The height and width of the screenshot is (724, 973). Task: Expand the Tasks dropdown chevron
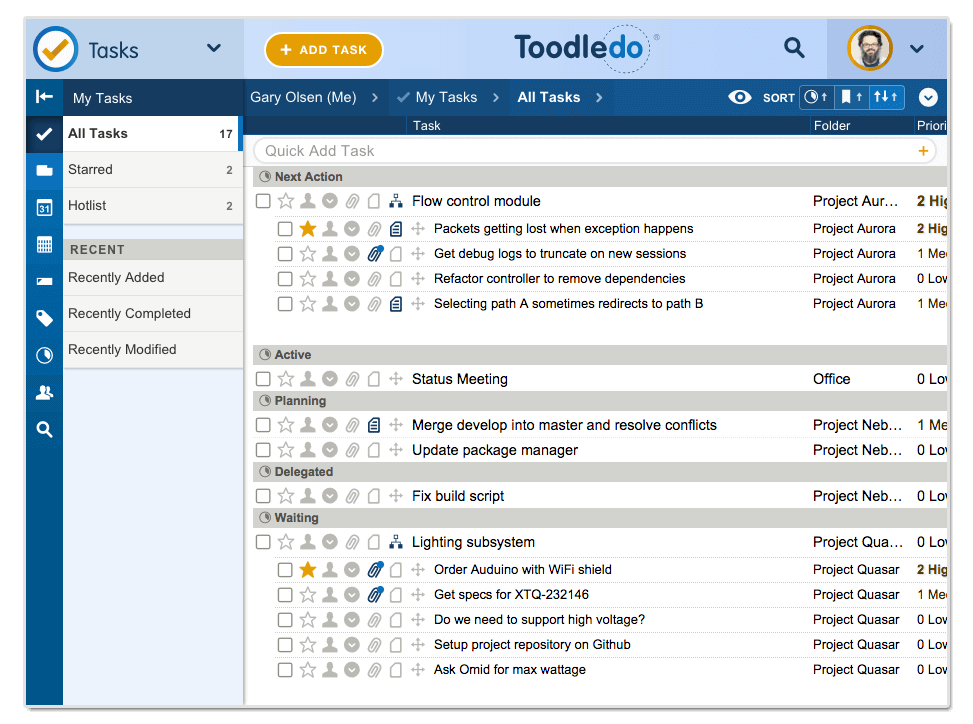(213, 48)
